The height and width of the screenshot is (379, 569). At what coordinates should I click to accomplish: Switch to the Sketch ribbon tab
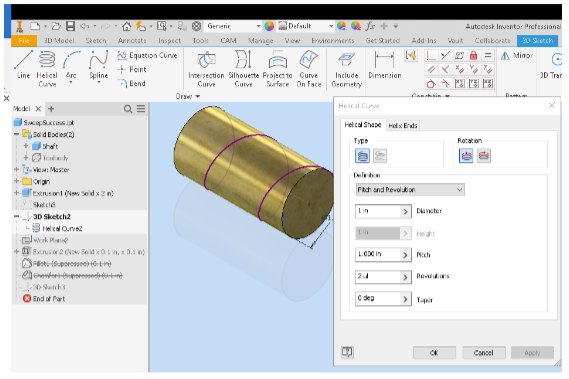tap(96, 41)
